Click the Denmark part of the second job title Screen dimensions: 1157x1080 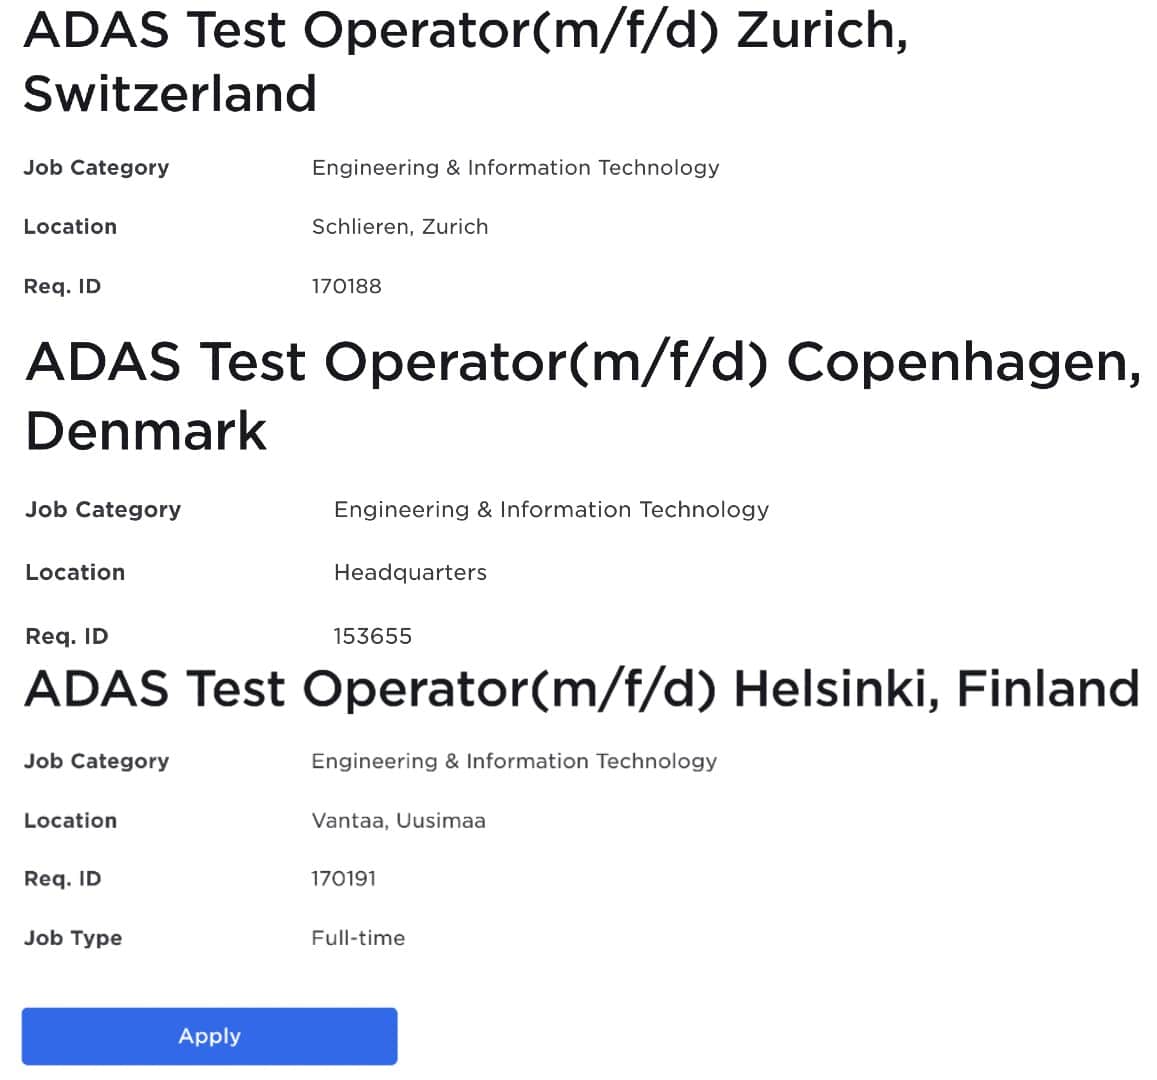145,430
